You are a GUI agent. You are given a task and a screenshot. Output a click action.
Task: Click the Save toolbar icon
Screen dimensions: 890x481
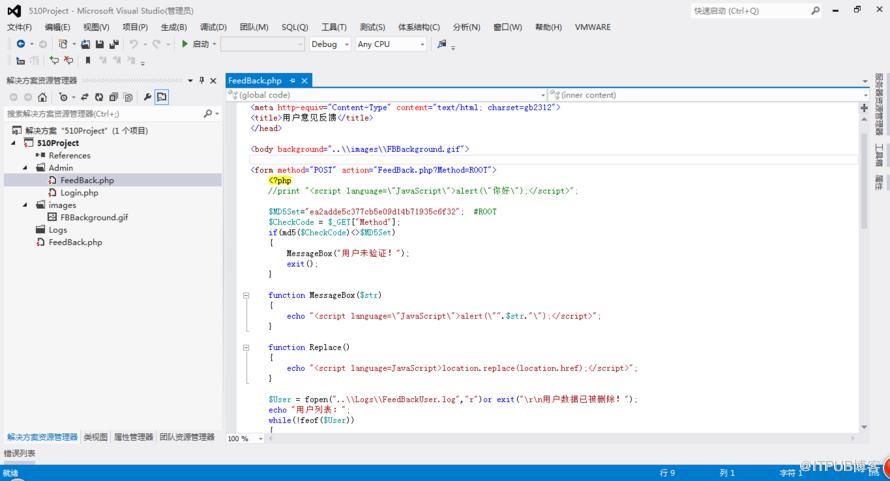coord(99,44)
